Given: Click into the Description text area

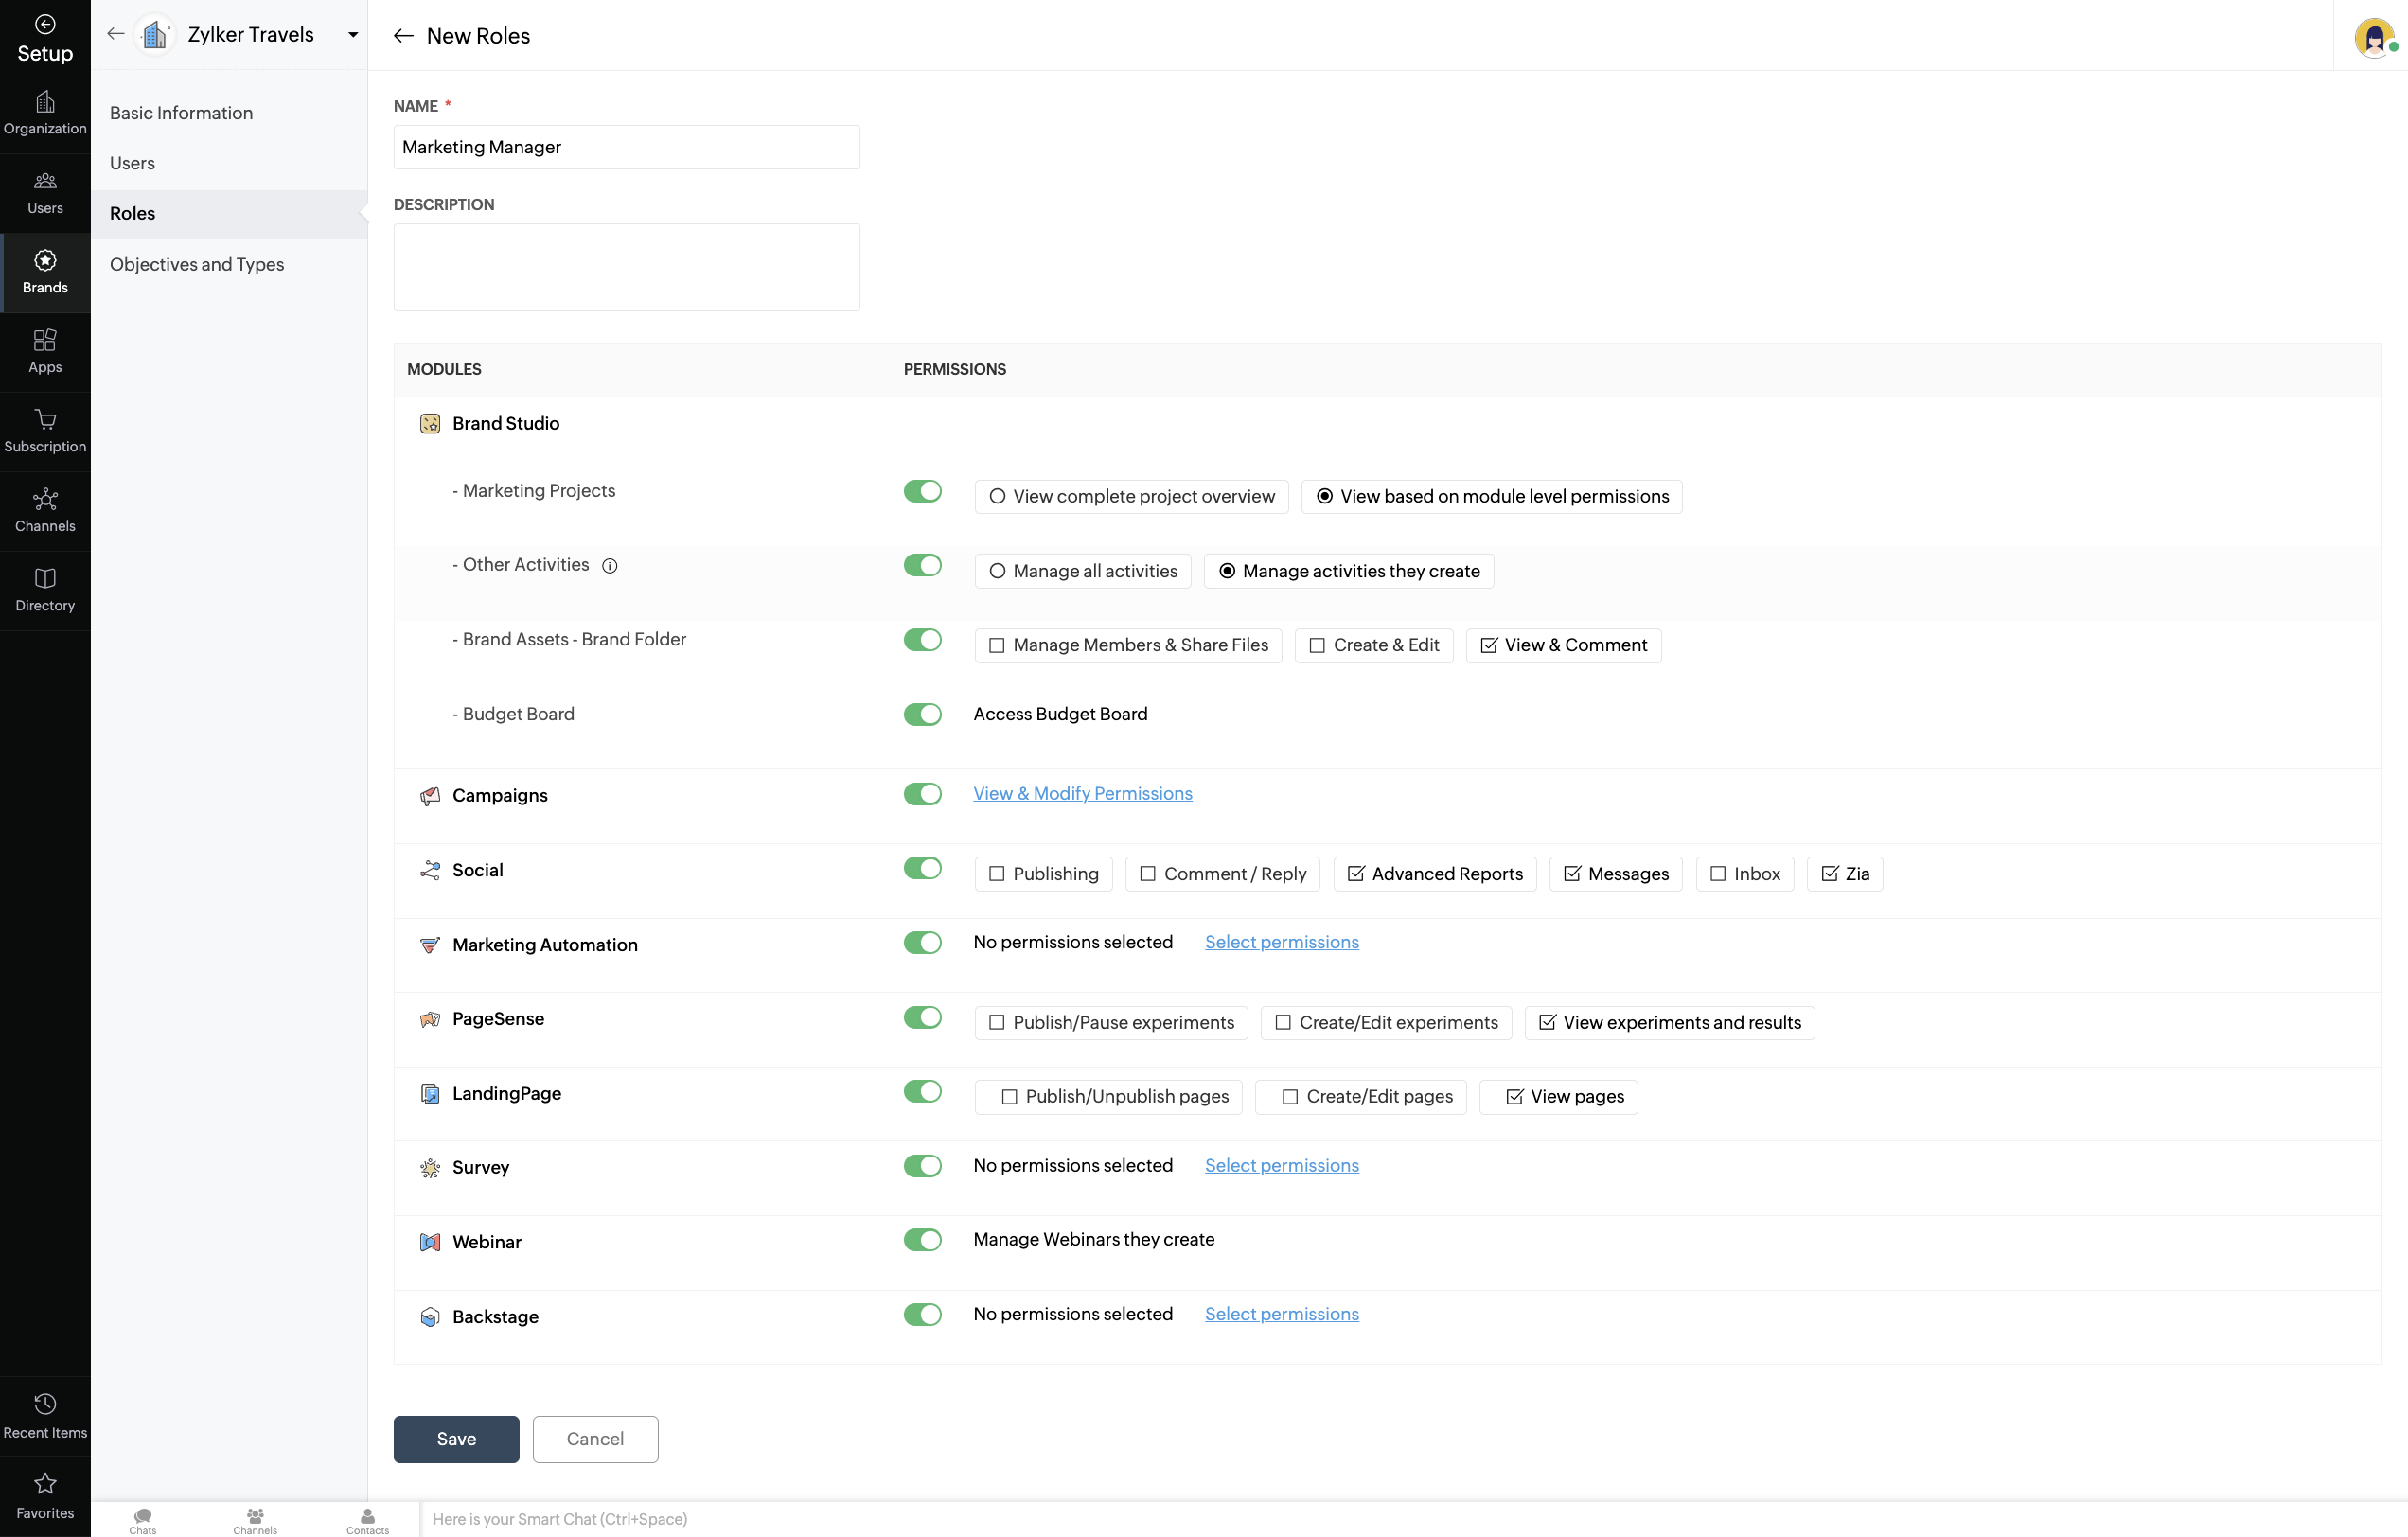Looking at the screenshot, I should pyautogui.click(x=626, y=267).
